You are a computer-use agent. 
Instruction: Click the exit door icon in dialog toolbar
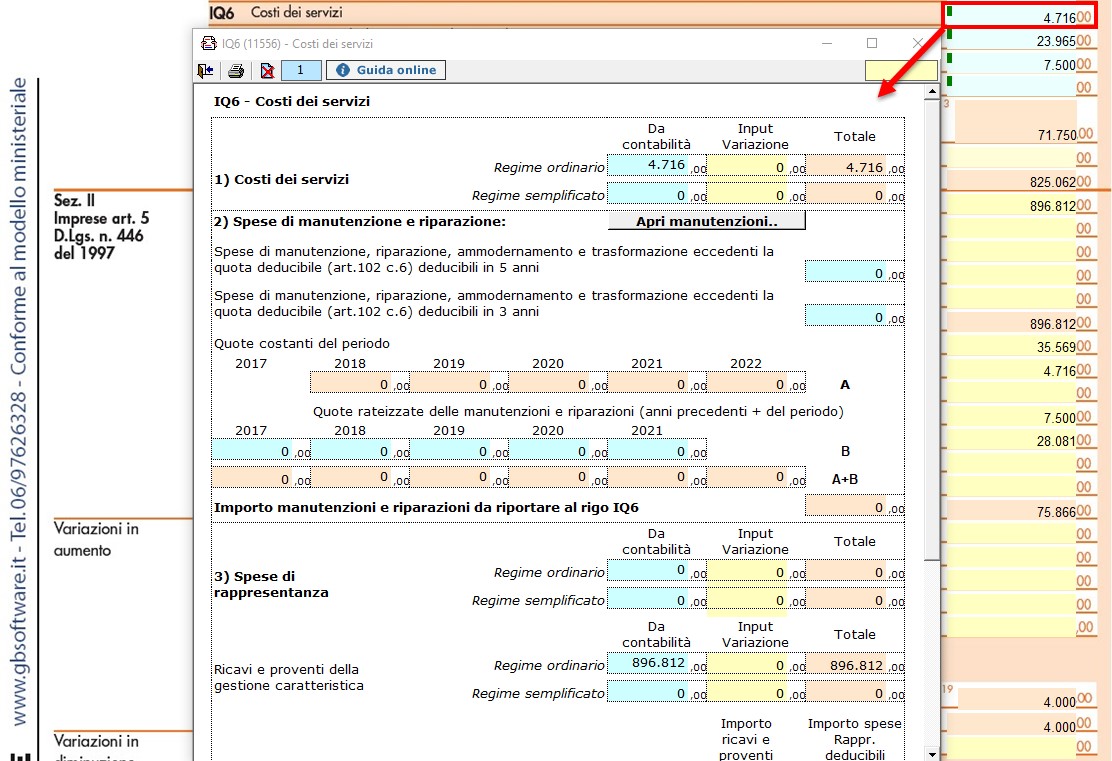pyautogui.click(x=206, y=70)
